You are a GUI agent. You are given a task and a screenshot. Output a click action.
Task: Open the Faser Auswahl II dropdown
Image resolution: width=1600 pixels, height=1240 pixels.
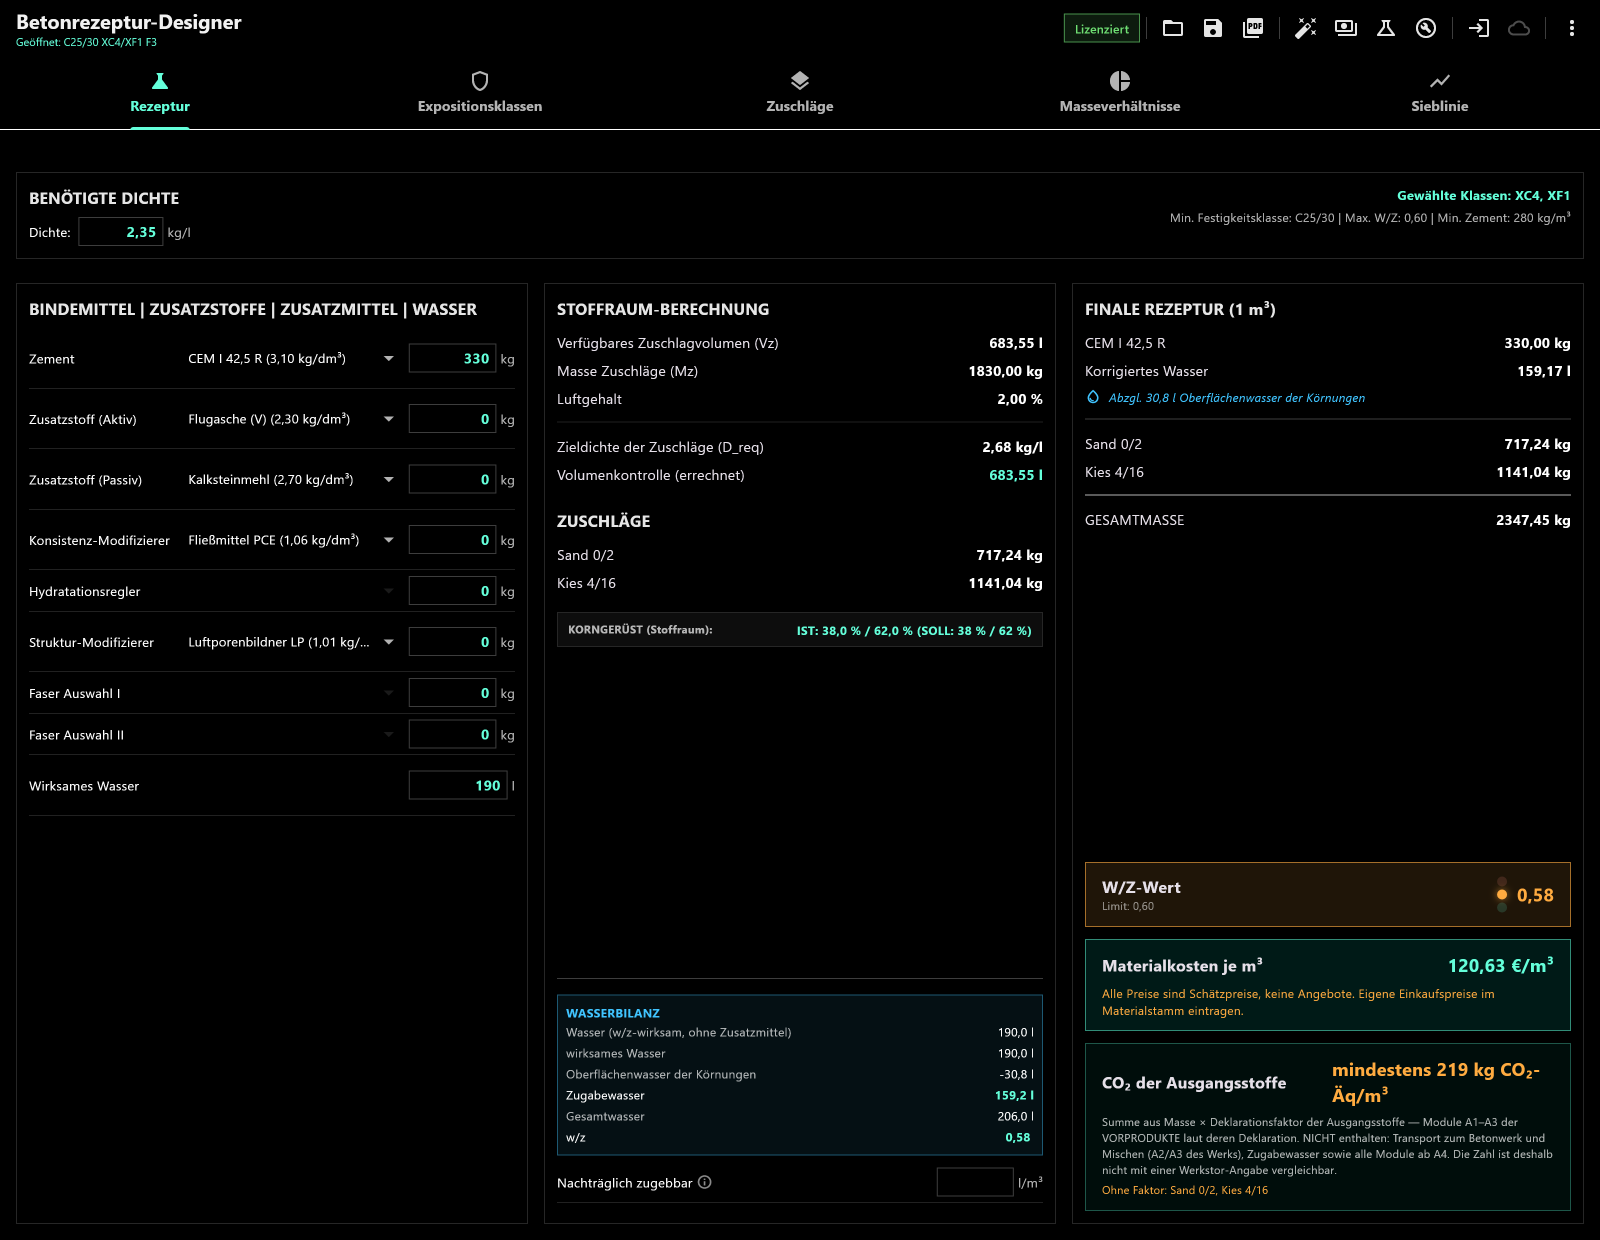[291, 735]
